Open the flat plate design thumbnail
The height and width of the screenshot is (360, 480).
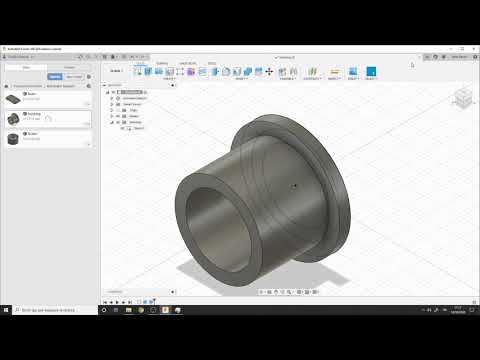[x=13, y=99]
